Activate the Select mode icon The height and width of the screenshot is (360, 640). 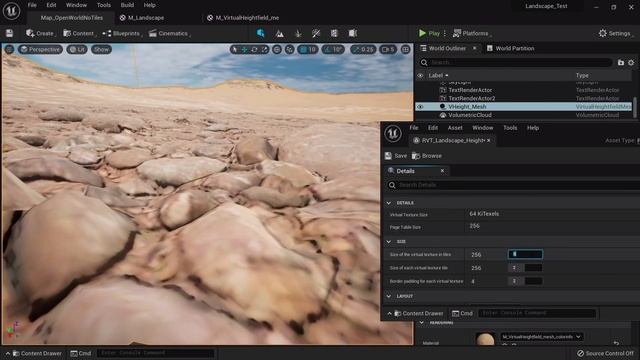pos(260,33)
